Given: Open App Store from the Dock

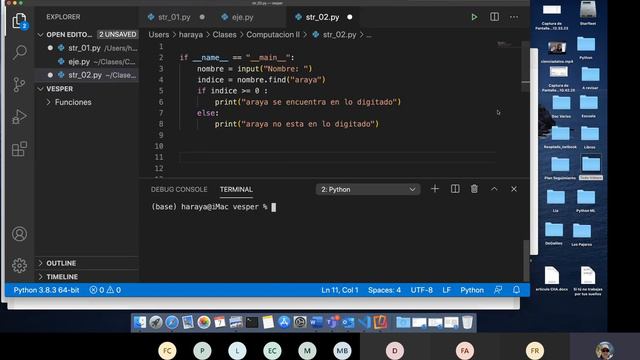Looking at the screenshot, I should click(x=284, y=322).
